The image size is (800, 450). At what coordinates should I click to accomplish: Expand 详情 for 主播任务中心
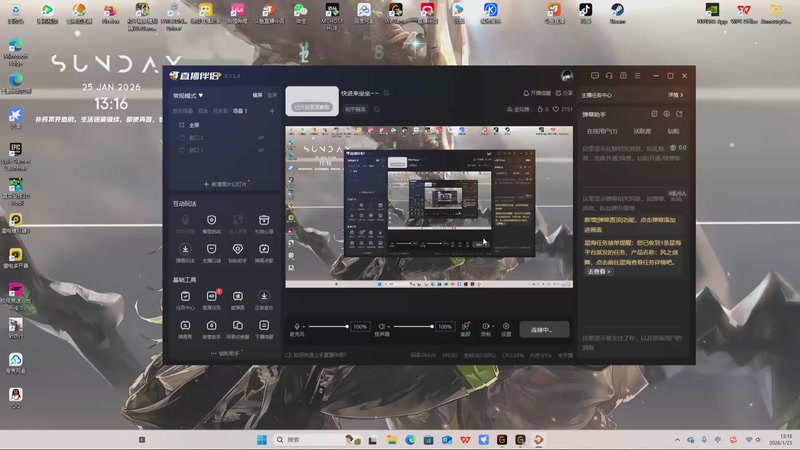click(x=676, y=95)
